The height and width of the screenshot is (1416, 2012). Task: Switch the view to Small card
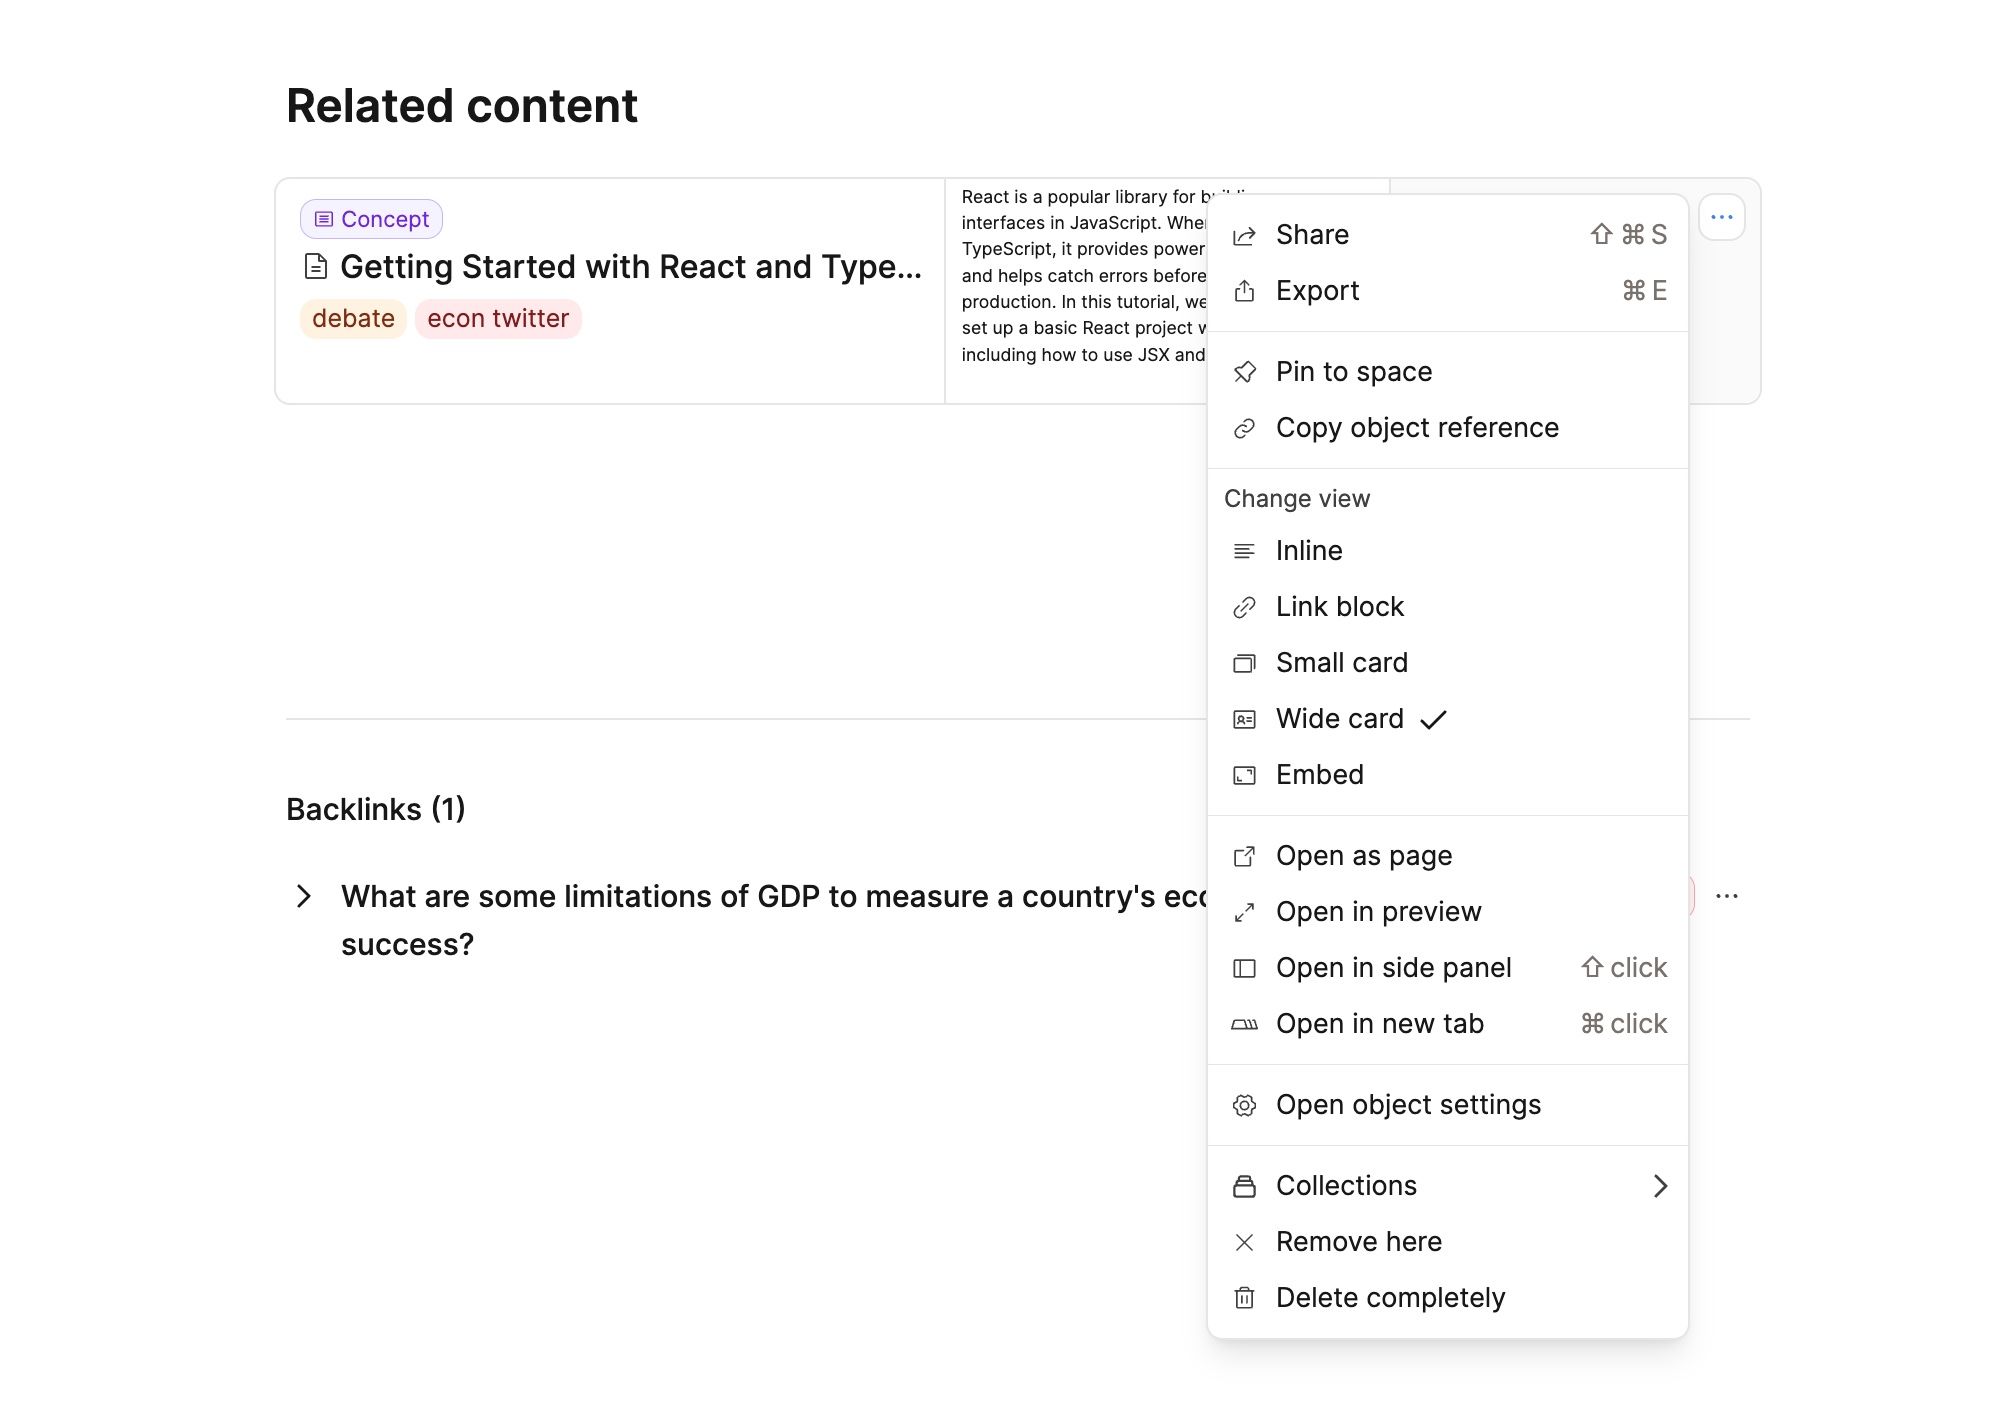point(1342,662)
